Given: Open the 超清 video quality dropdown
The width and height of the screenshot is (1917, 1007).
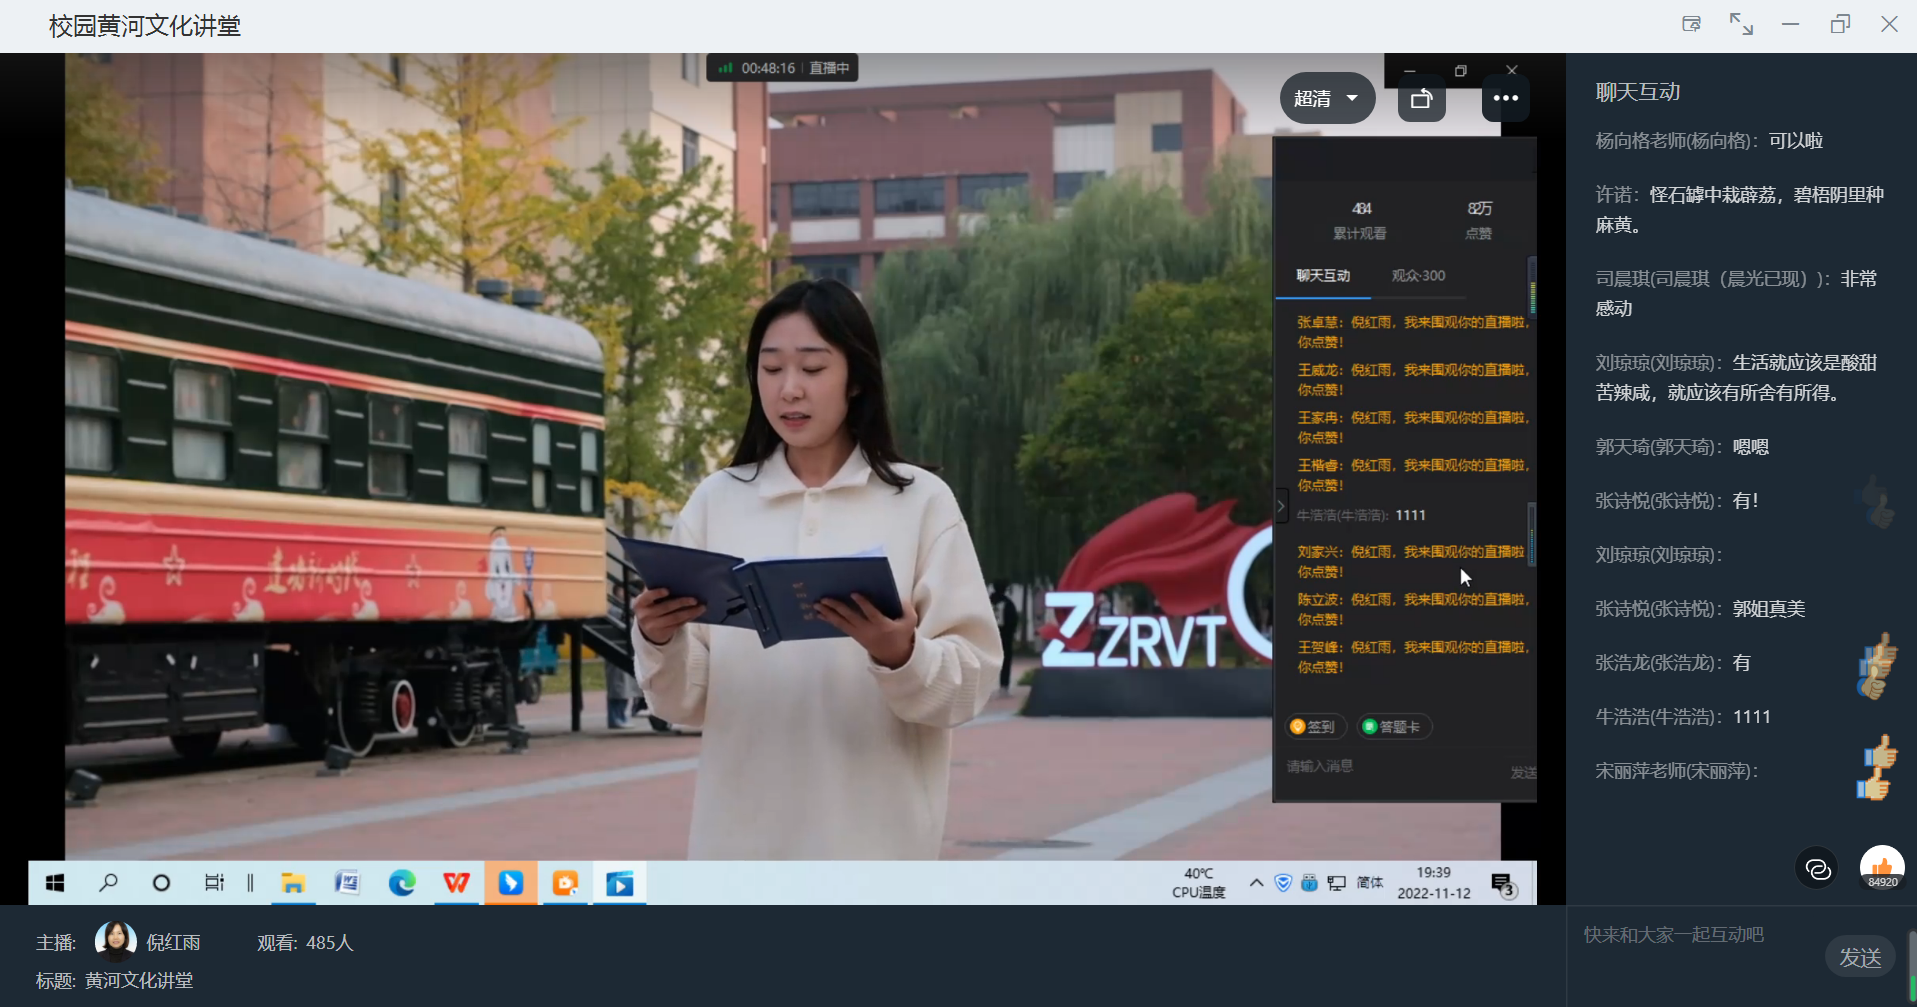Looking at the screenshot, I should point(1326,98).
